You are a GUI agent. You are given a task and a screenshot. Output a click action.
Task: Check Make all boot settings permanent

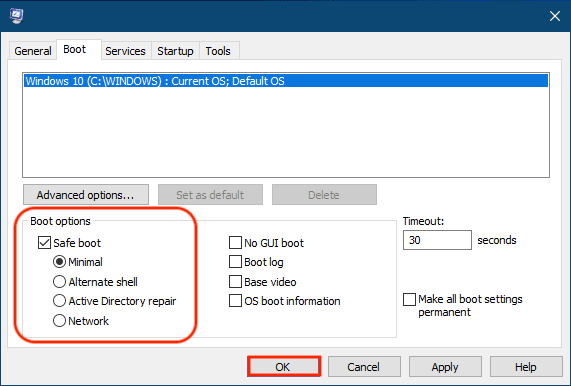click(409, 300)
